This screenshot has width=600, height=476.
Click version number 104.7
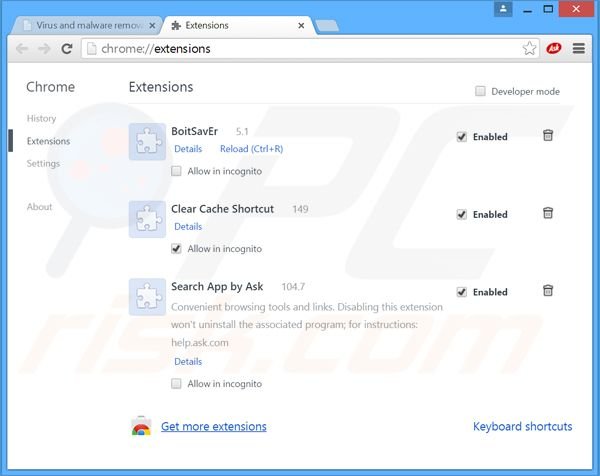click(x=293, y=287)
